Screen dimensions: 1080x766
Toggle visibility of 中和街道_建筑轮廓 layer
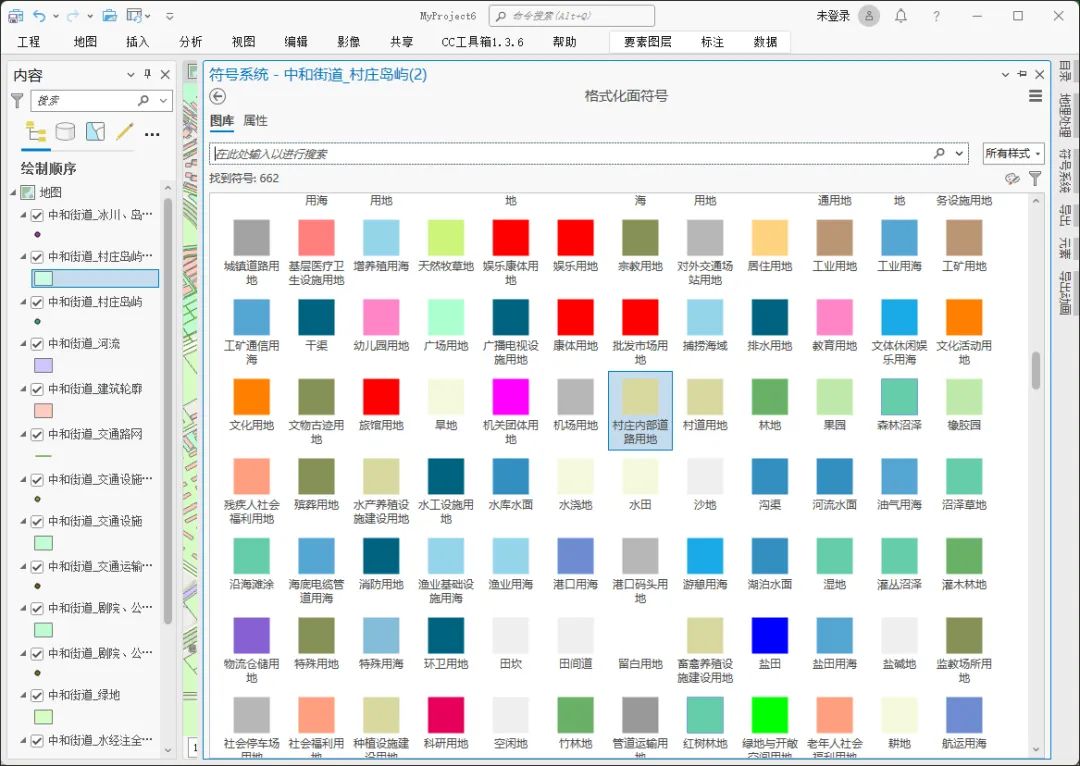37,389
